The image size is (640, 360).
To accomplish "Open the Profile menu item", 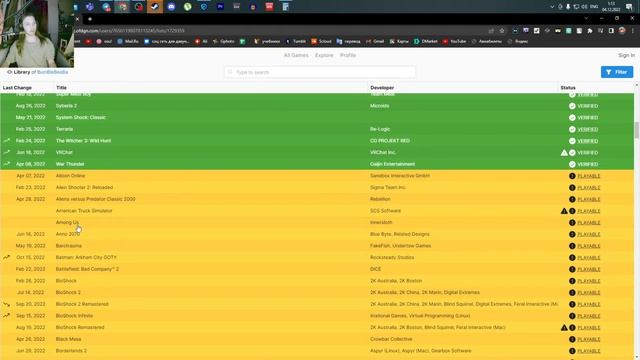I will coord(348,55).
